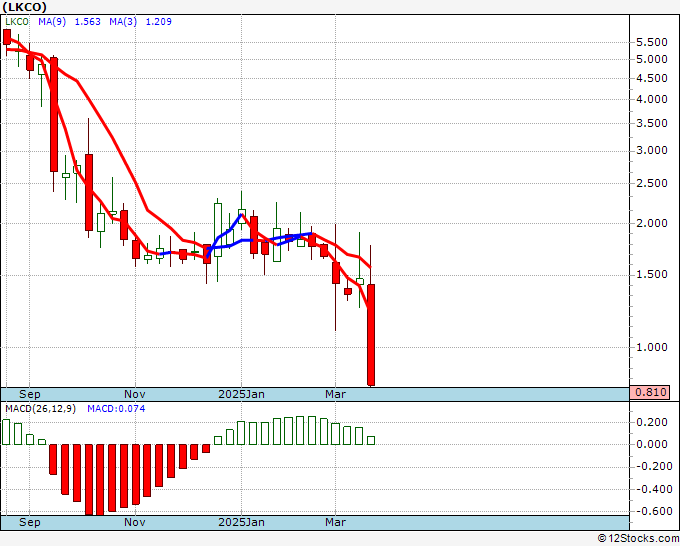Click the 4.500 price axis label
Viewport: 680px width, 546px height.
651,78
